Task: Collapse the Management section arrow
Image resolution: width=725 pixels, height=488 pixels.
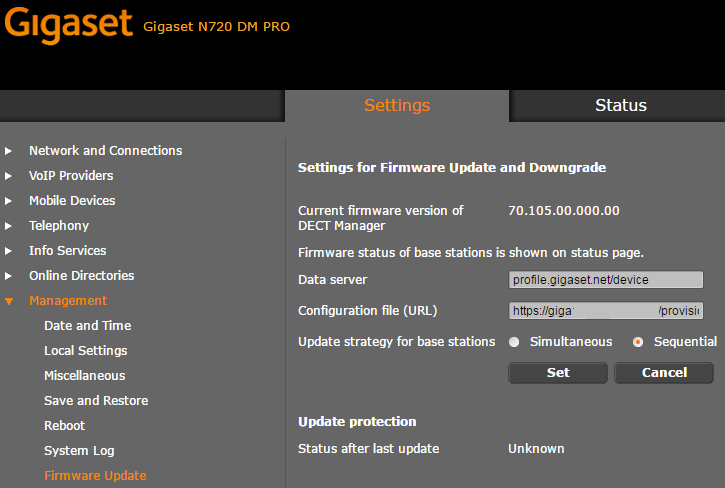Action: (9, 301)
